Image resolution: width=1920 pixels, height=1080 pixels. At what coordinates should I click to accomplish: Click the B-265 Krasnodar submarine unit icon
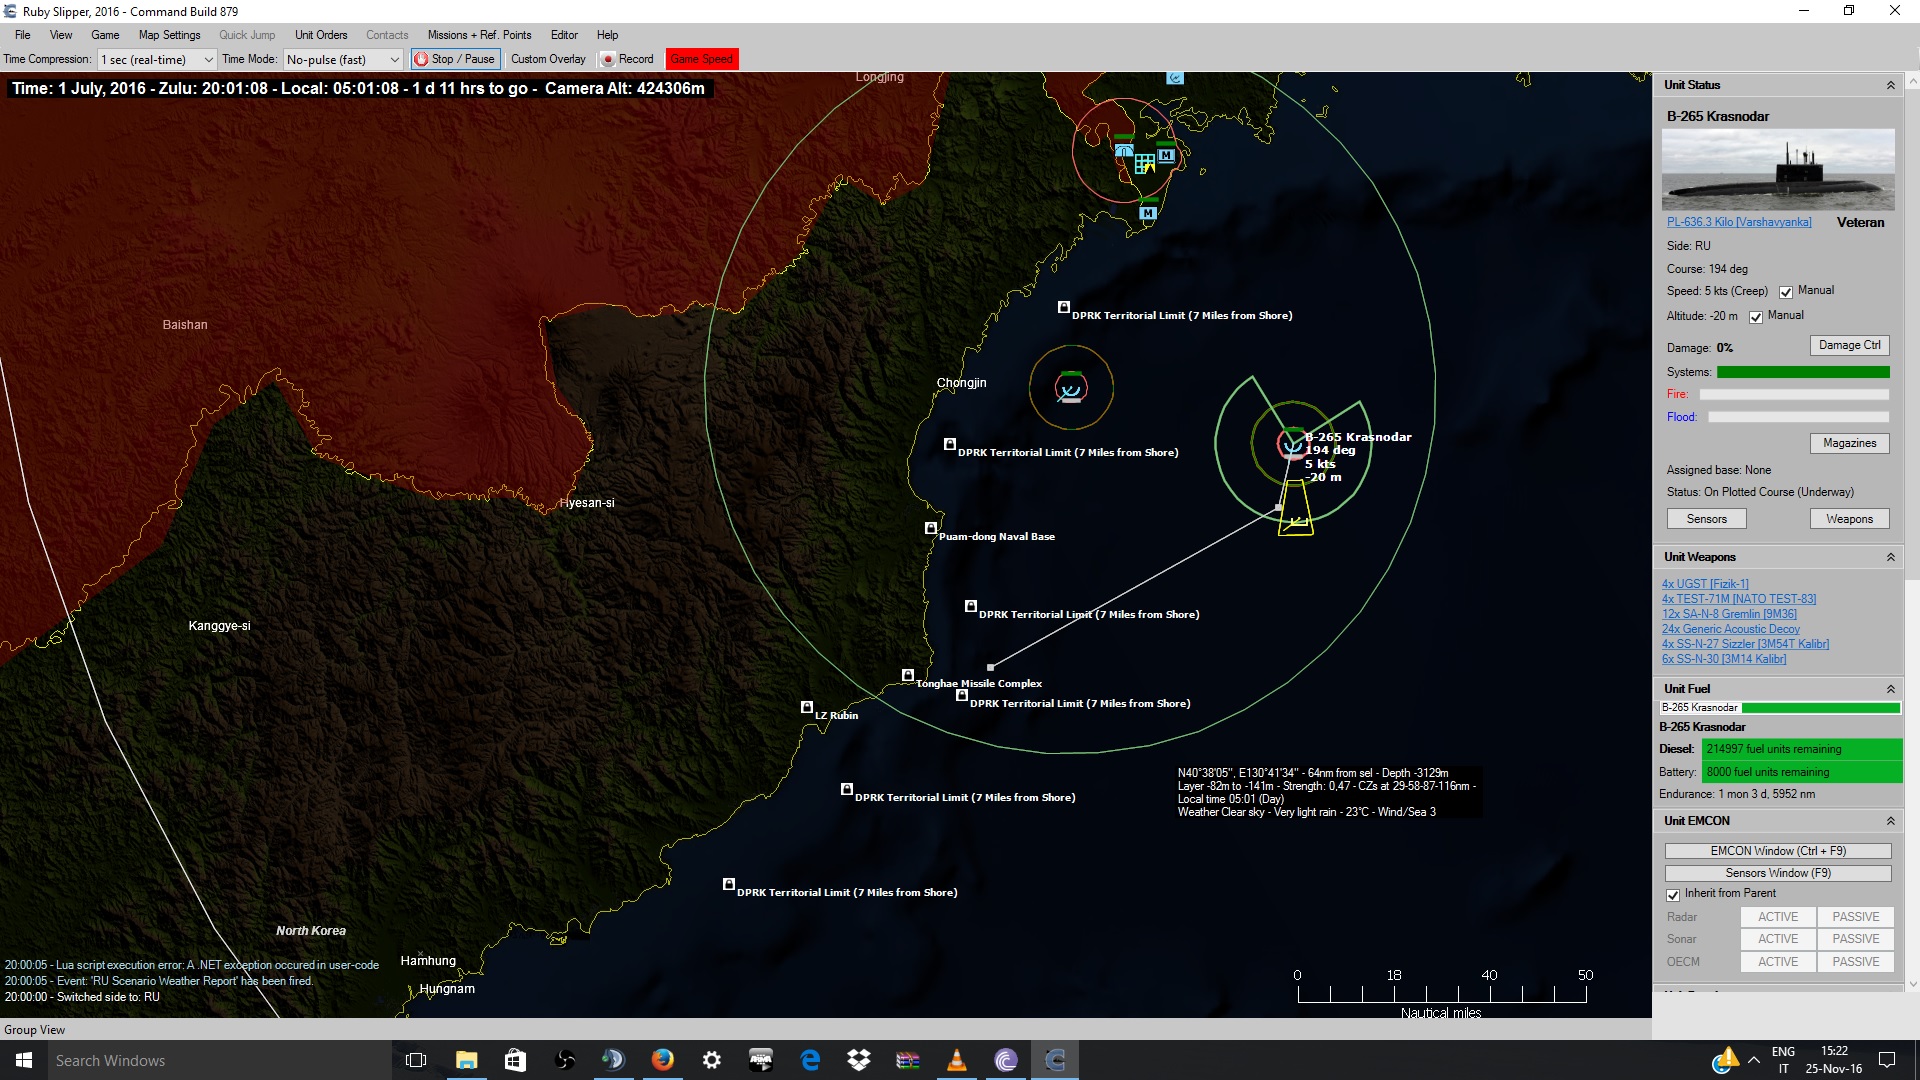click(1292, 443)
